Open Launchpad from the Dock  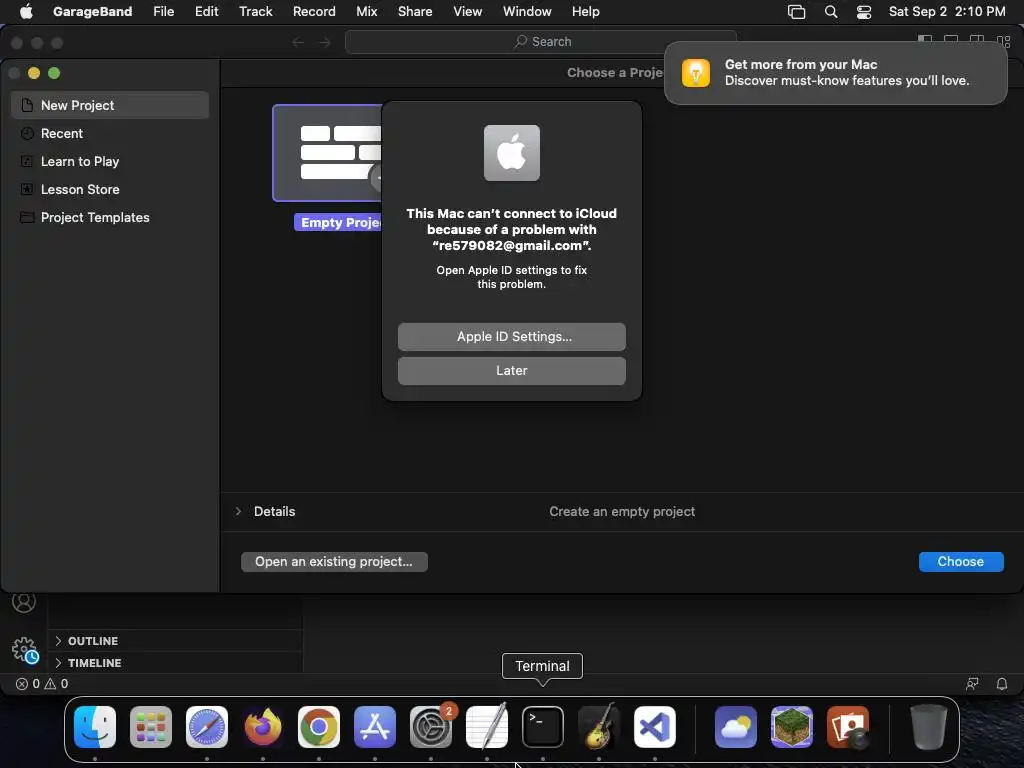[x=151, y=727]
